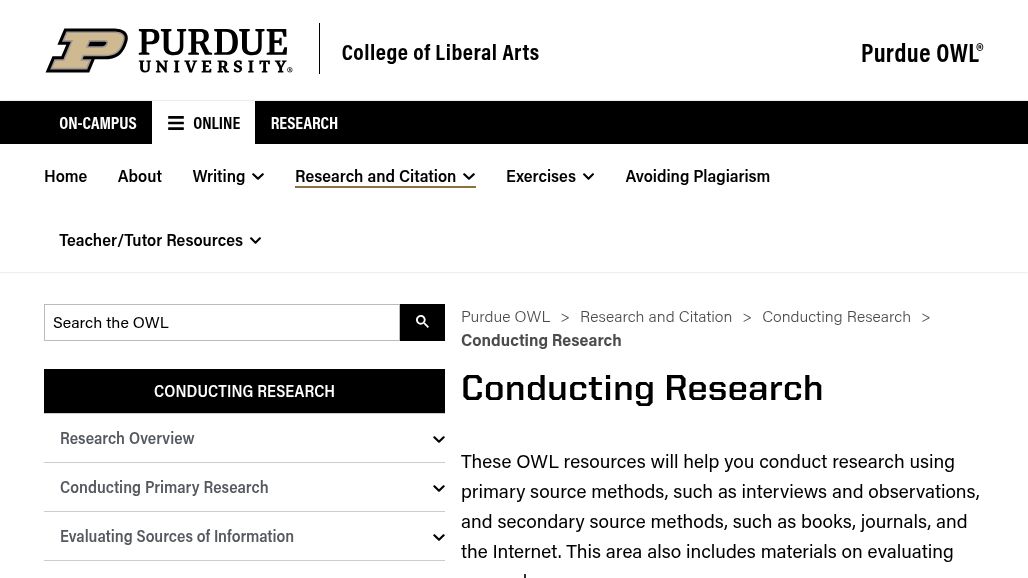Switch to the ON-CAMPUS tab
Image resolution: width=1028 pixels, height=578 pixels.
[97, 122]
